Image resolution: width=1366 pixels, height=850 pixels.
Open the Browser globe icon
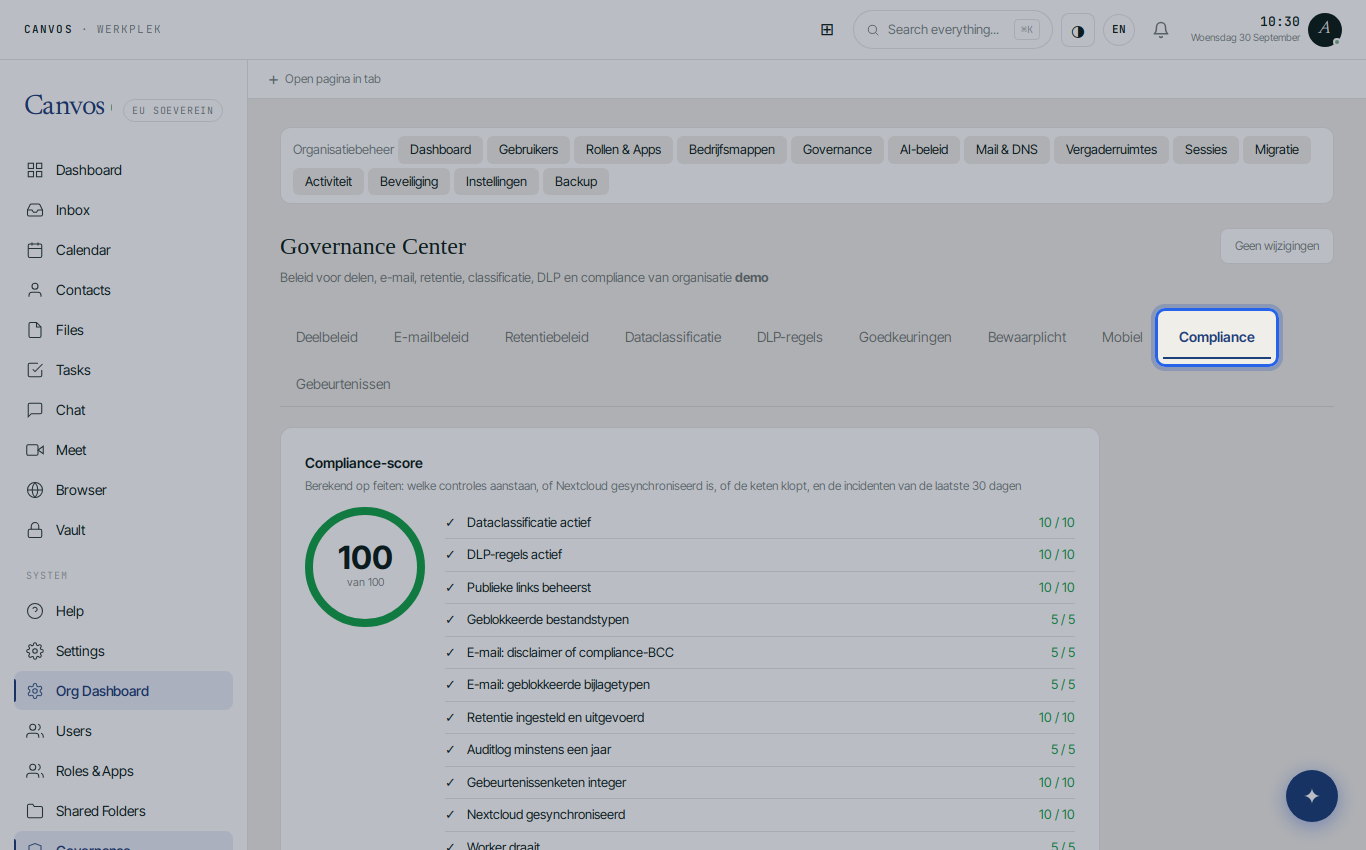[x=35, y=490]
